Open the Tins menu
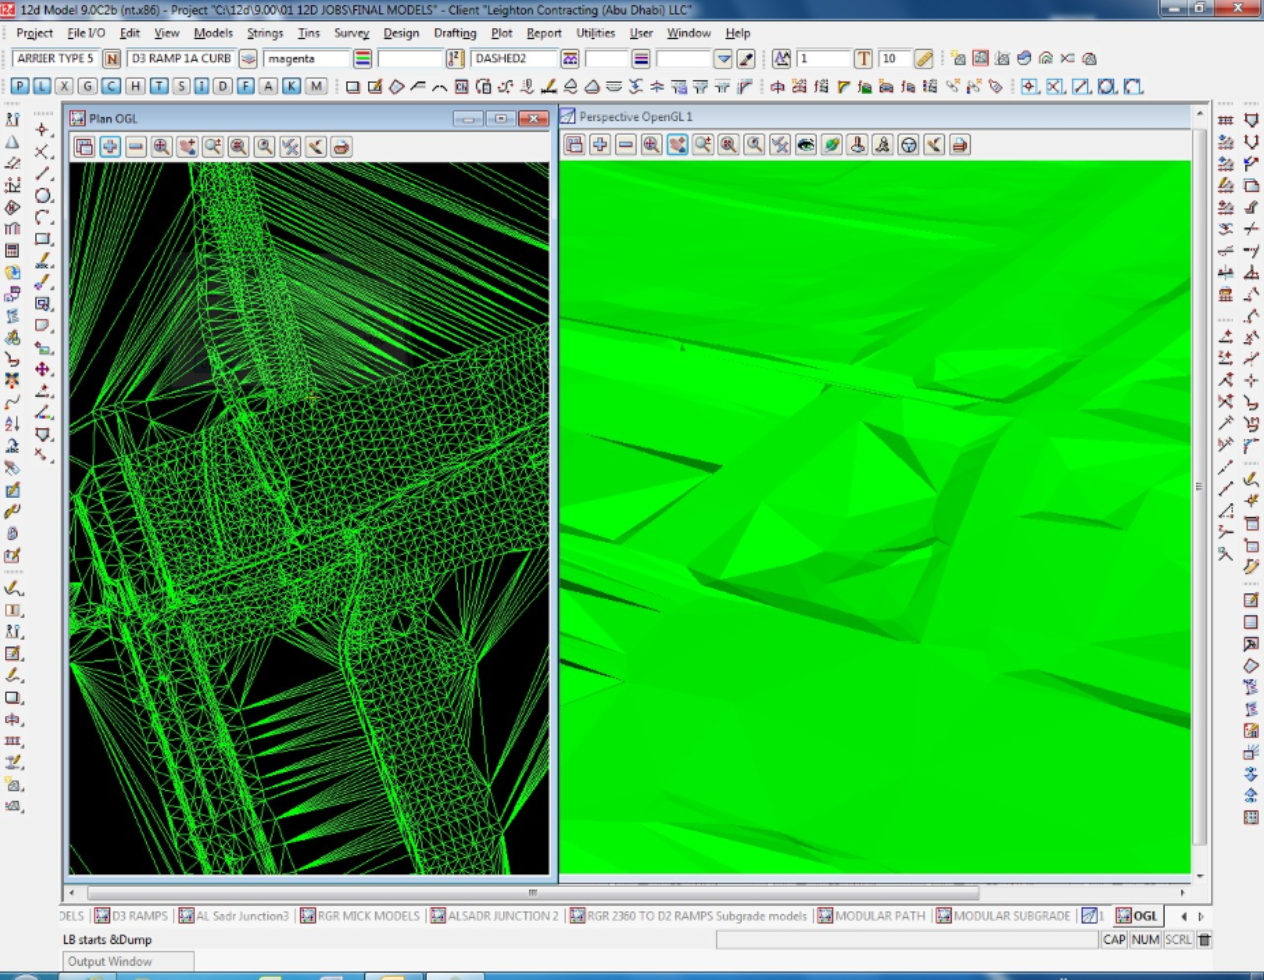This screenshot has height=980, width=1264. tap(309, 33)
